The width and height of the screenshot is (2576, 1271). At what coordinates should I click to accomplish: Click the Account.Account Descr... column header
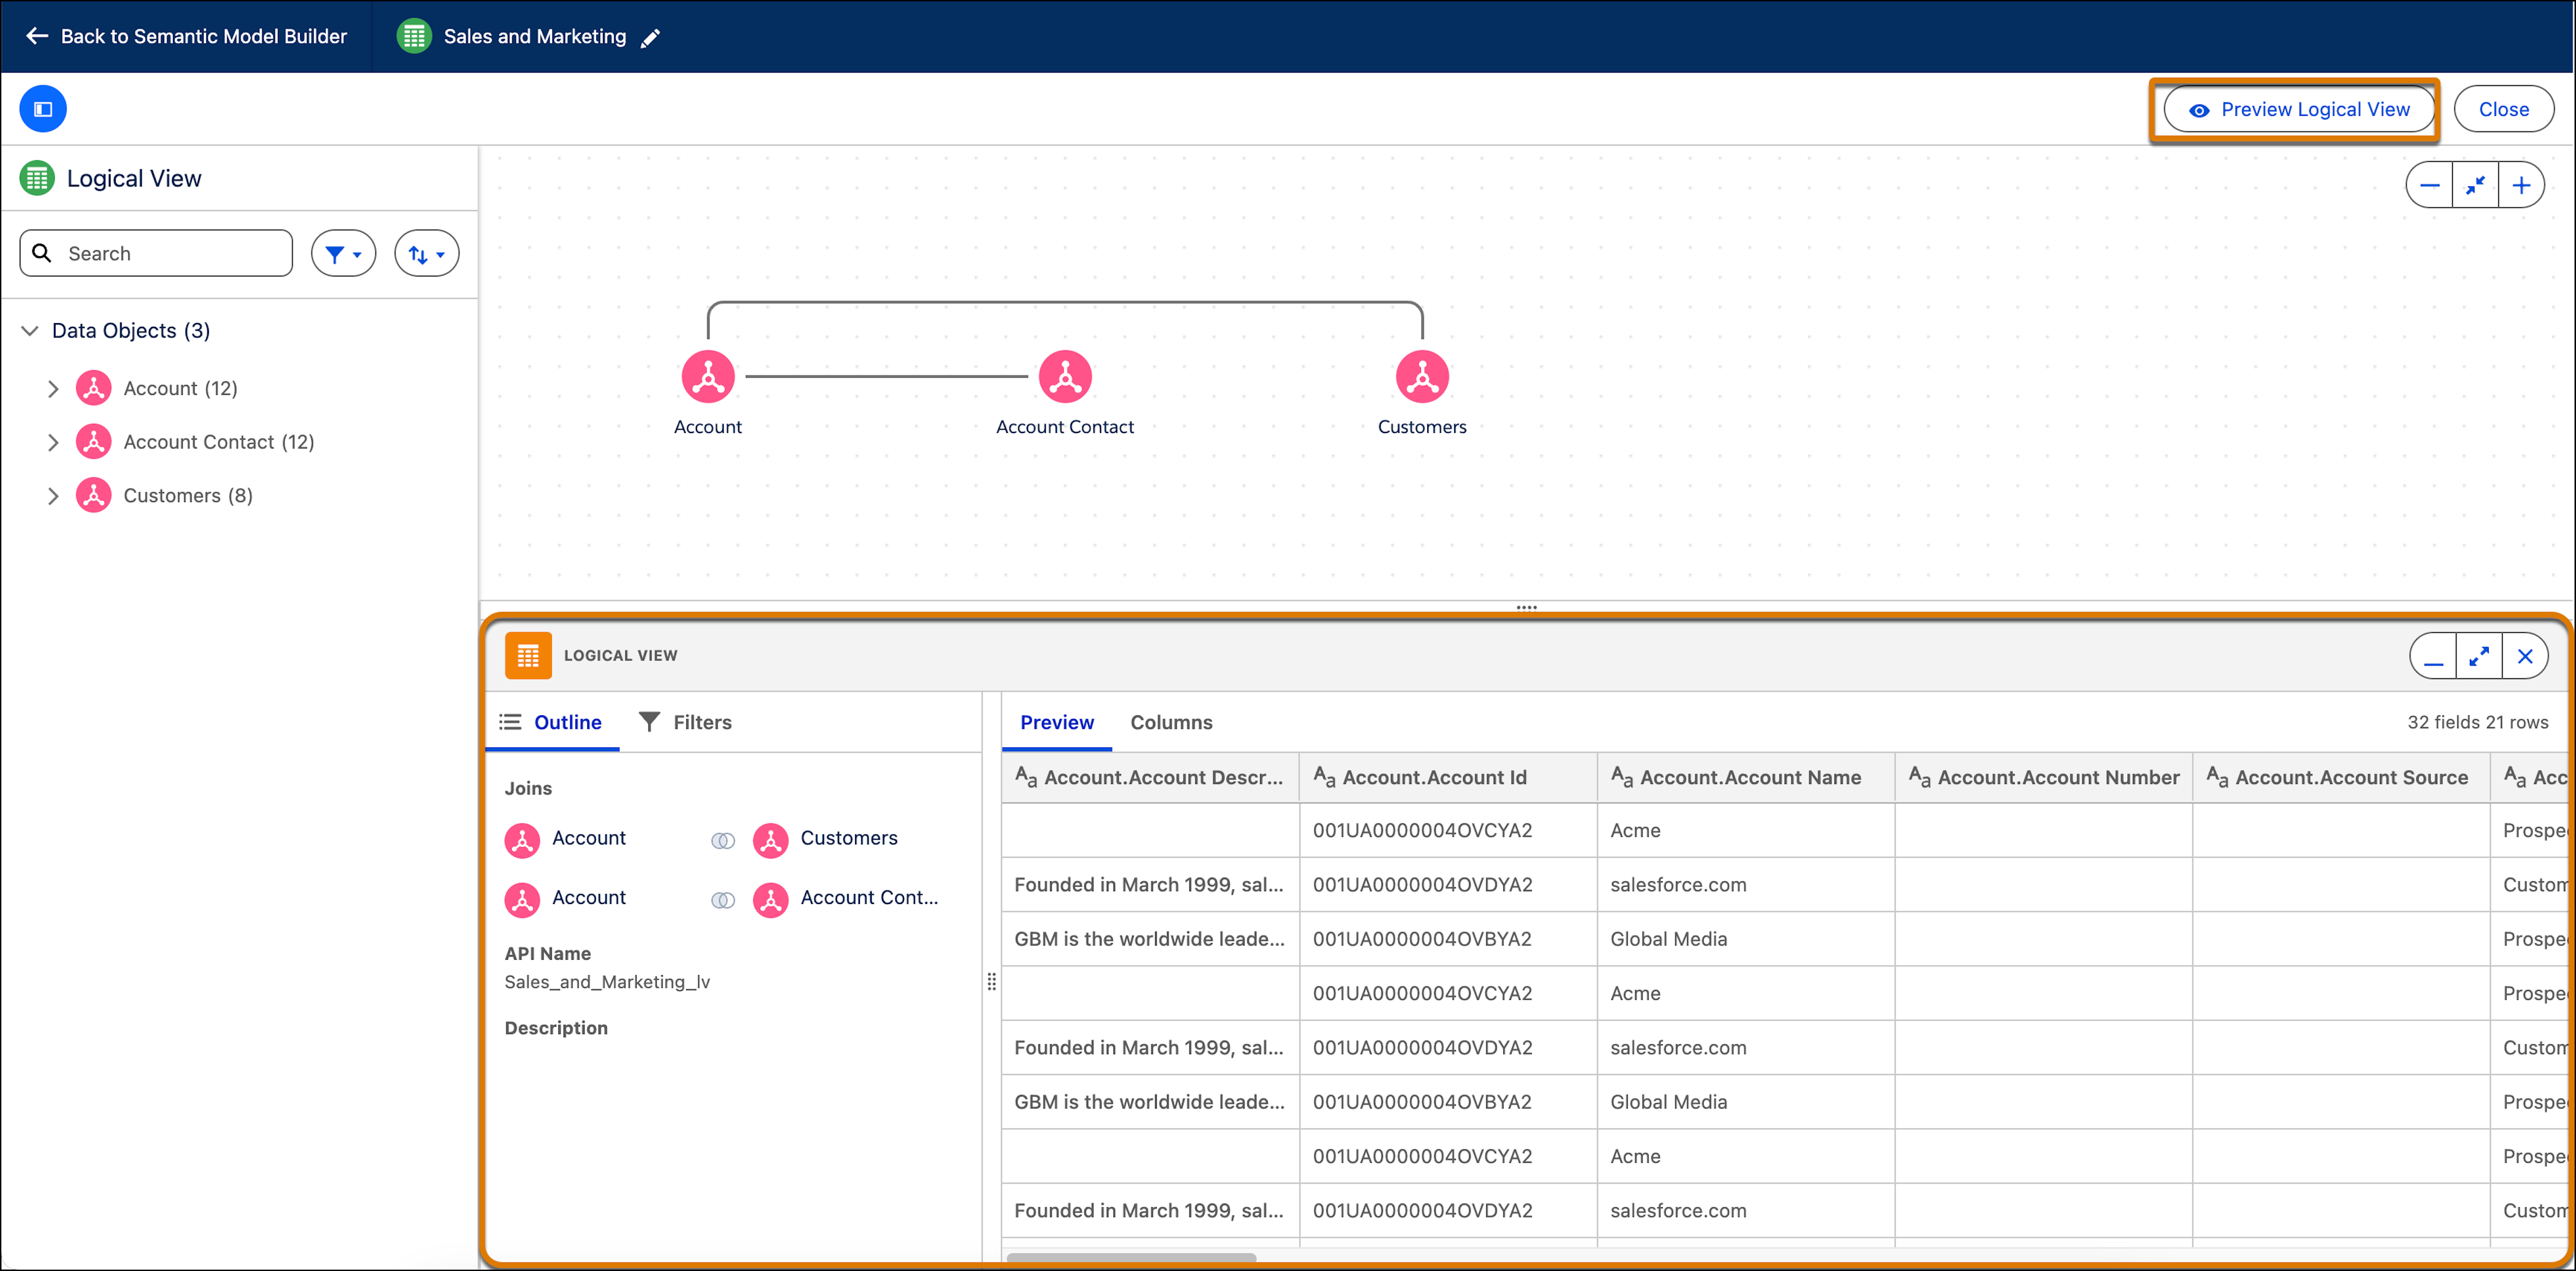tap(1150, 777)
